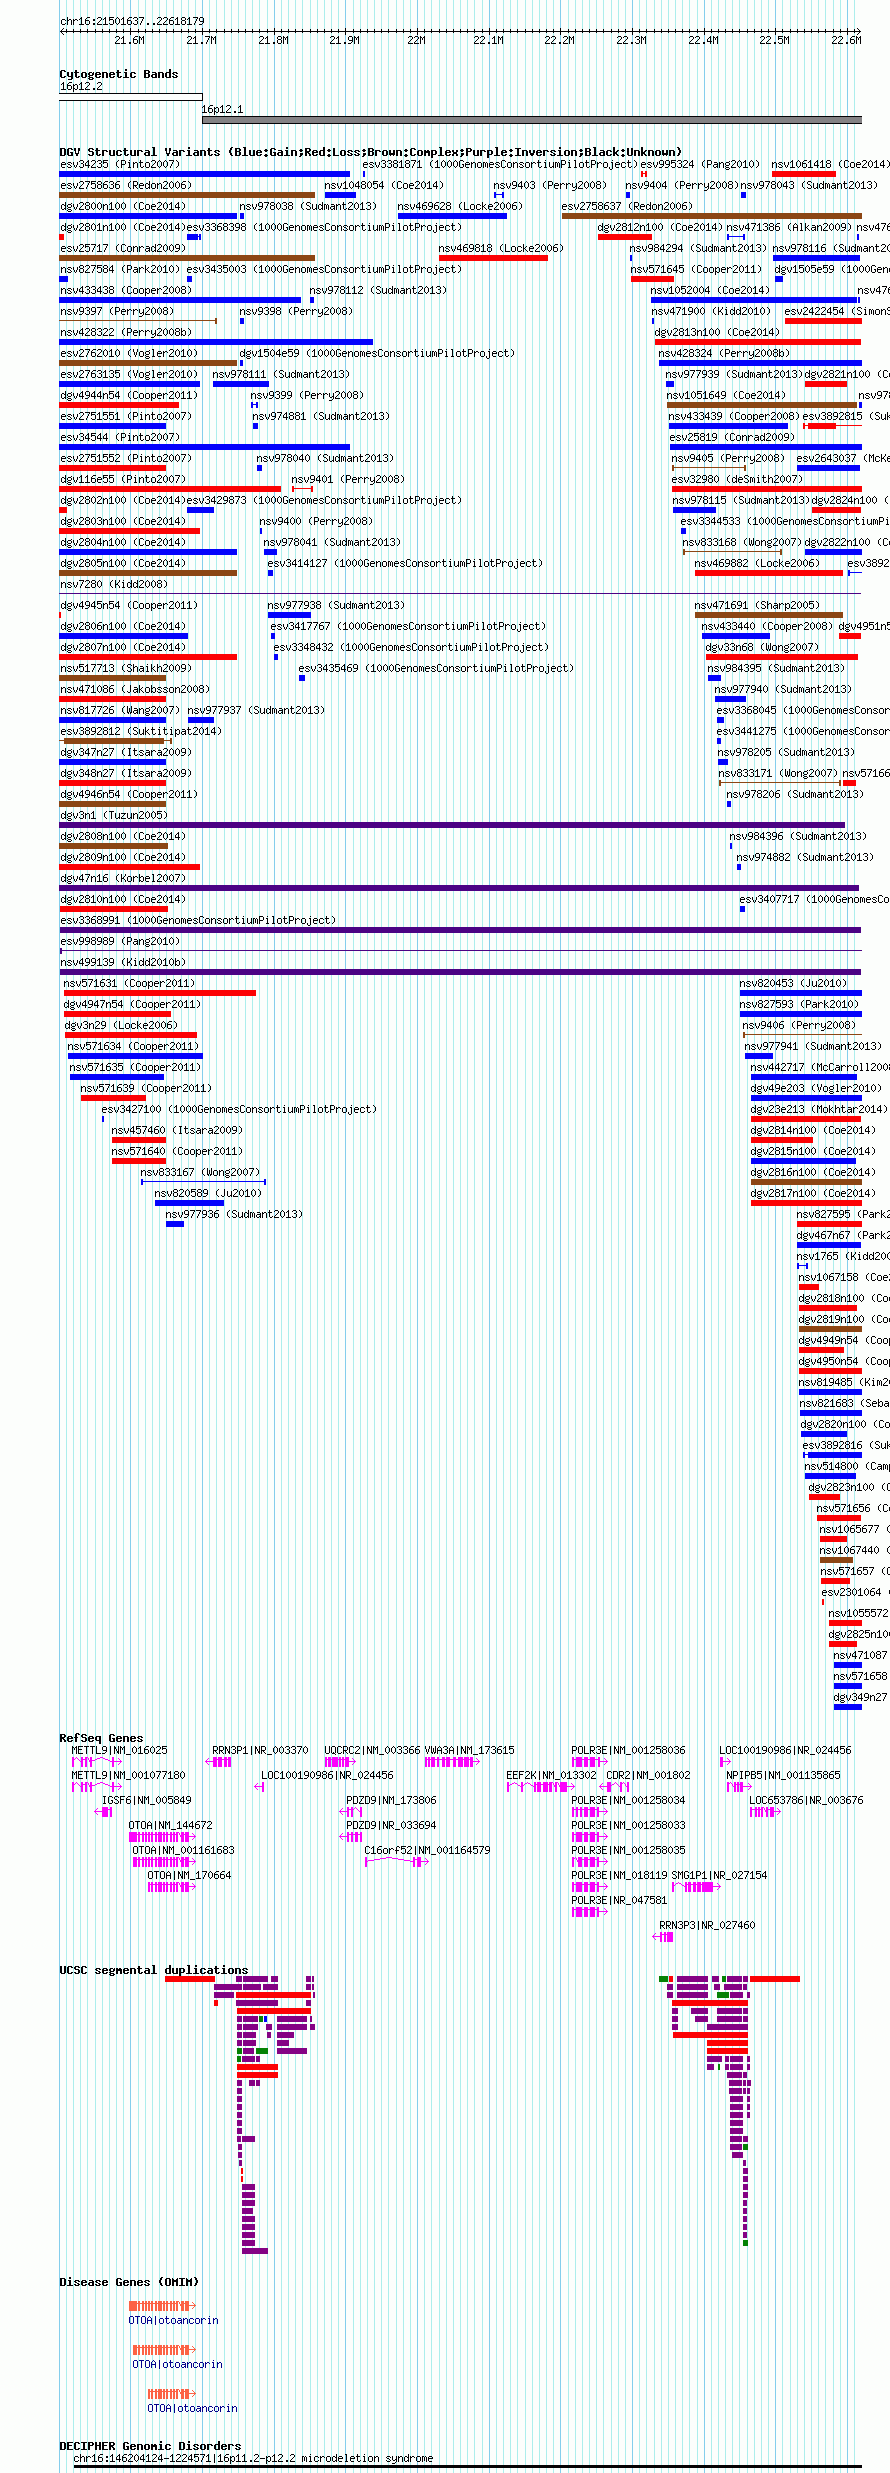This screenshot has height=2473, width=890.
Task: Click the chr16:21501637..22618179 region label
Action: (x=132, y=21)
